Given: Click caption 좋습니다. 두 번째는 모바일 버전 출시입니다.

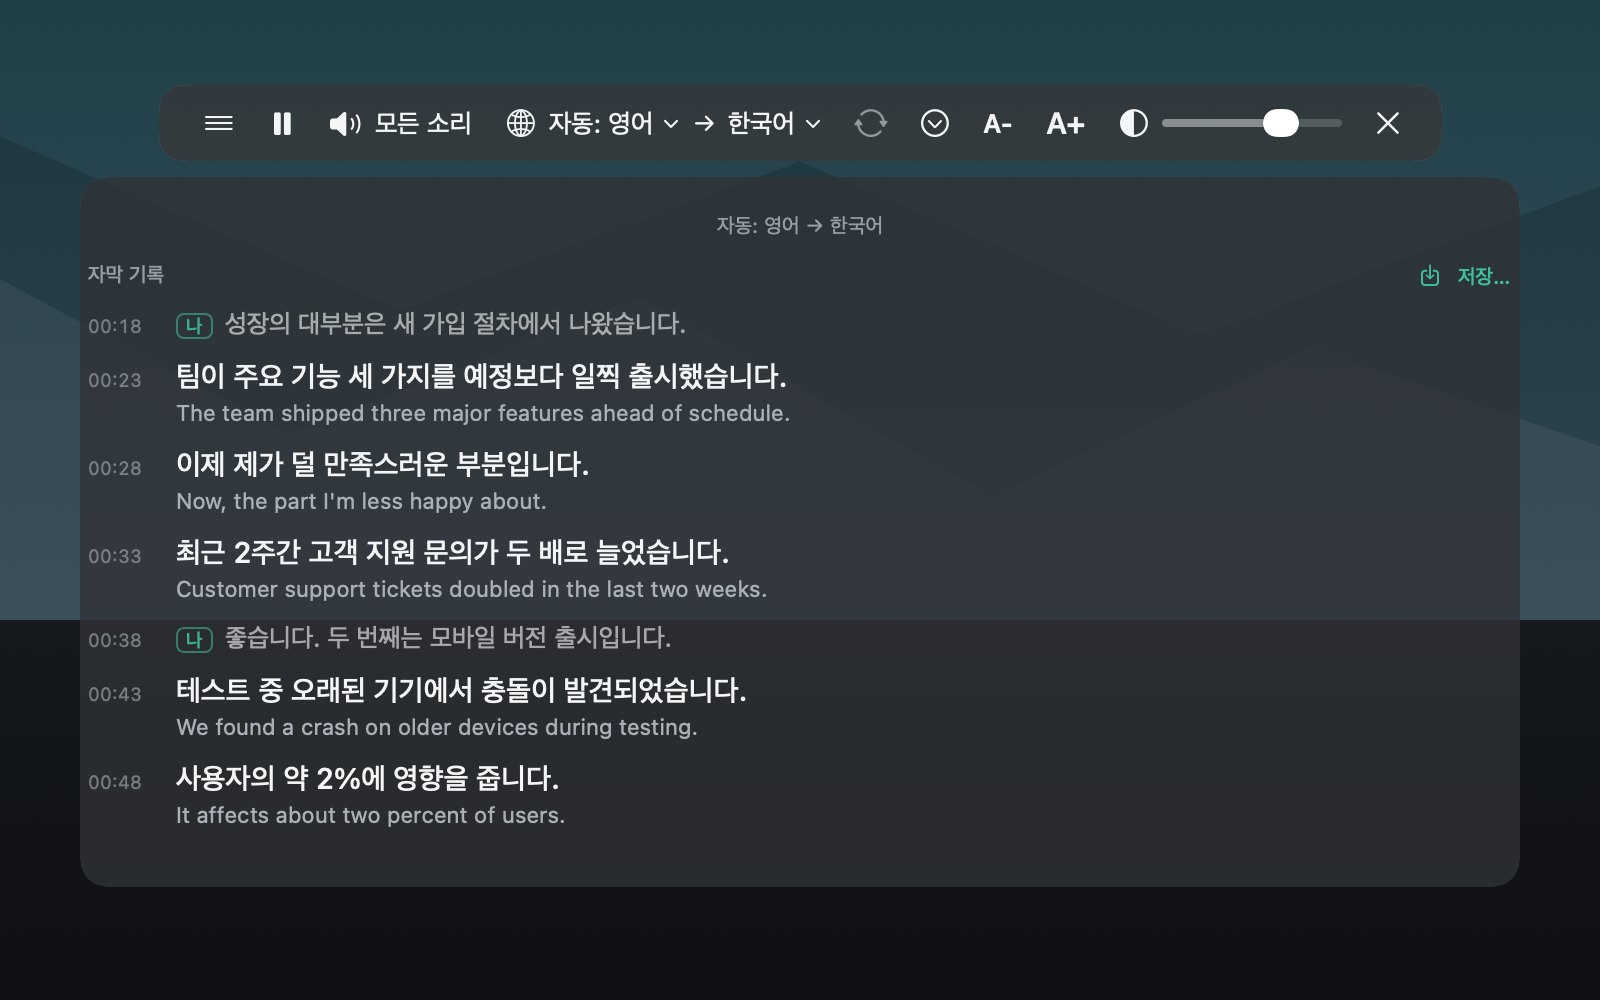Looking at the screenshot, I should [448, 638].
